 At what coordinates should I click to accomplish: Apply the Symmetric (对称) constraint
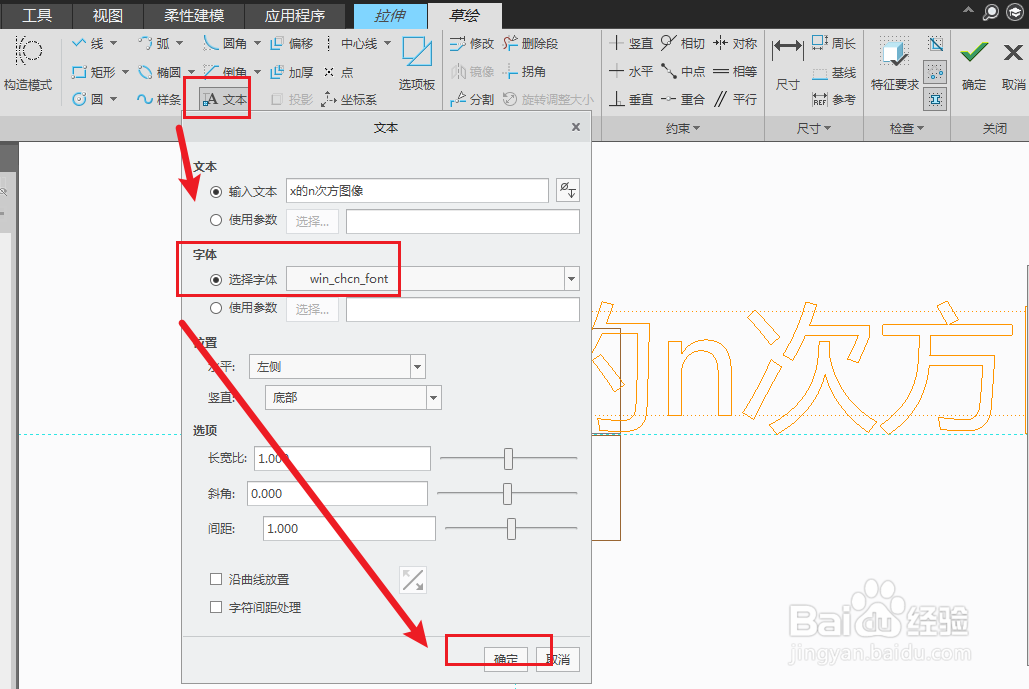click(735, 43)
